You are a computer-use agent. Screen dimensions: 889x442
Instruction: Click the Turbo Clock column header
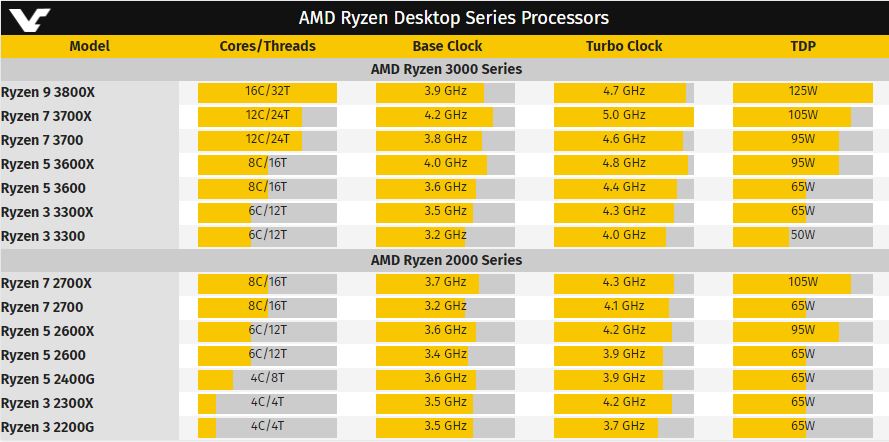point(624,46)
